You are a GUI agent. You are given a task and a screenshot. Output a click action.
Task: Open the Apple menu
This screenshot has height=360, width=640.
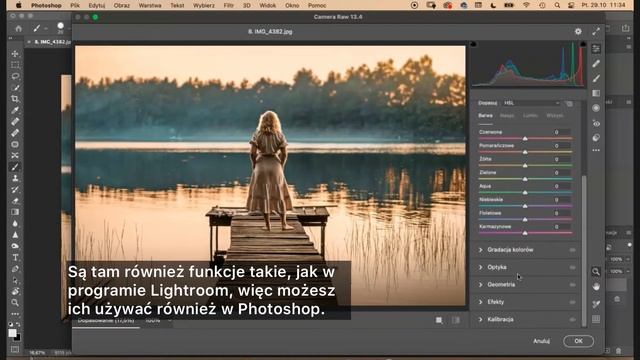(x=19, y=5)
